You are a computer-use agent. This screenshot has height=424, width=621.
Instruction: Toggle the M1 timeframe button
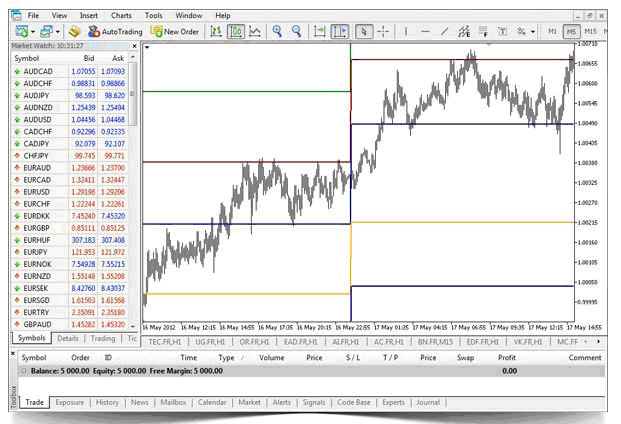point(552,32)
